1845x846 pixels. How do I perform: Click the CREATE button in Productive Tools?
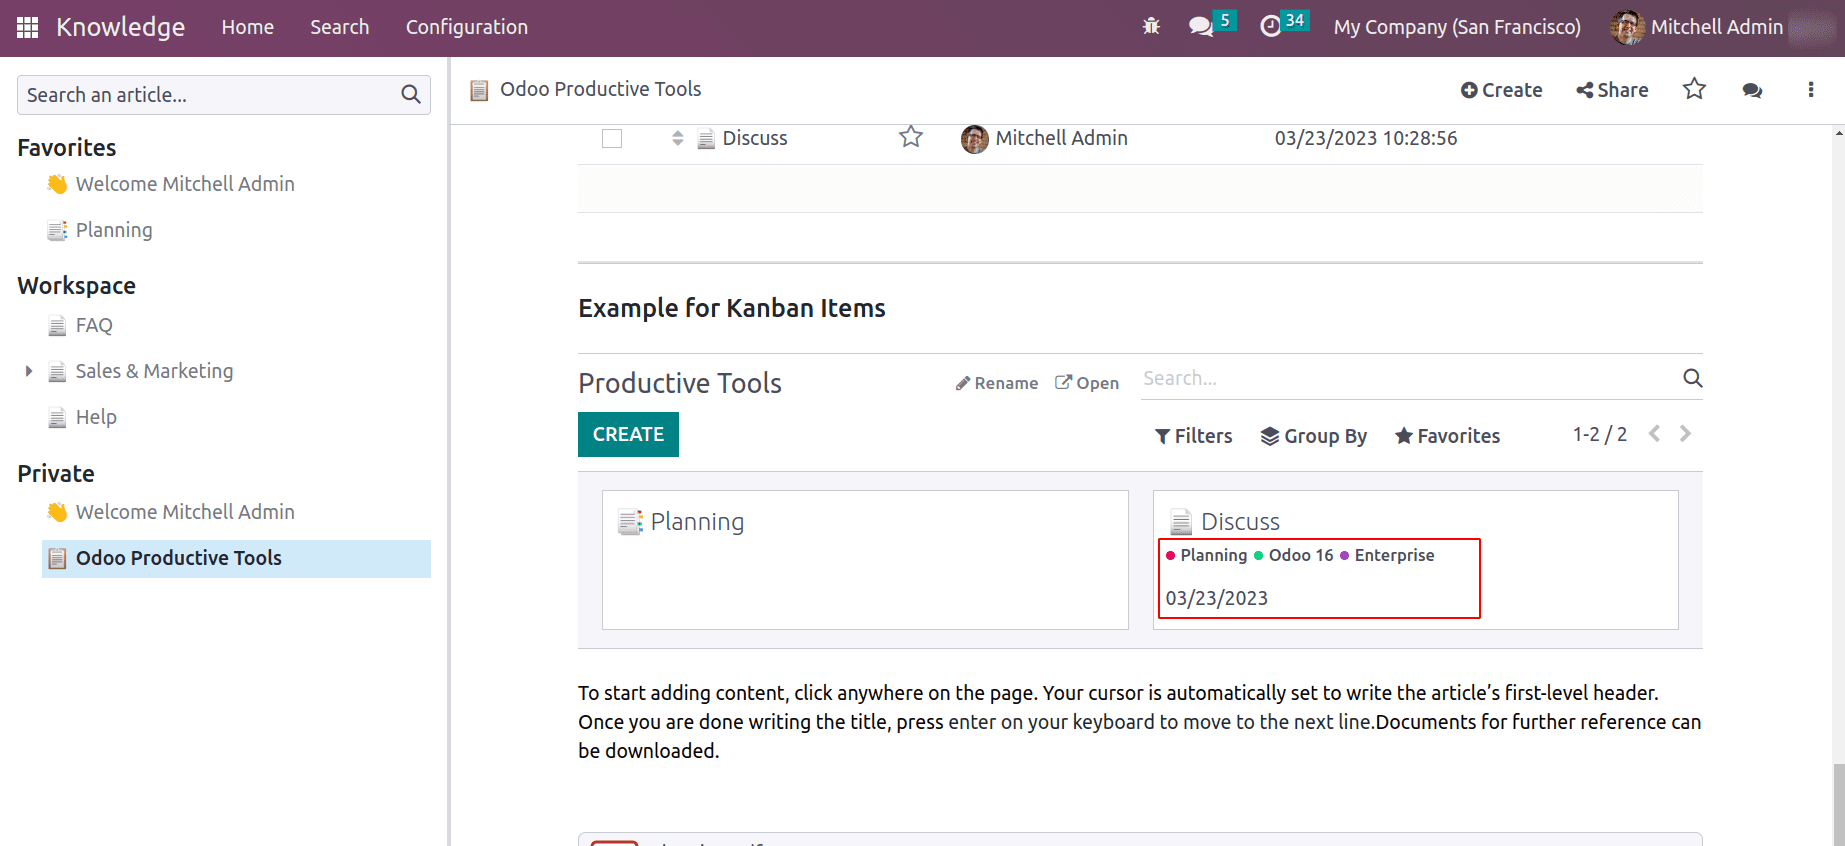[628, 434]
